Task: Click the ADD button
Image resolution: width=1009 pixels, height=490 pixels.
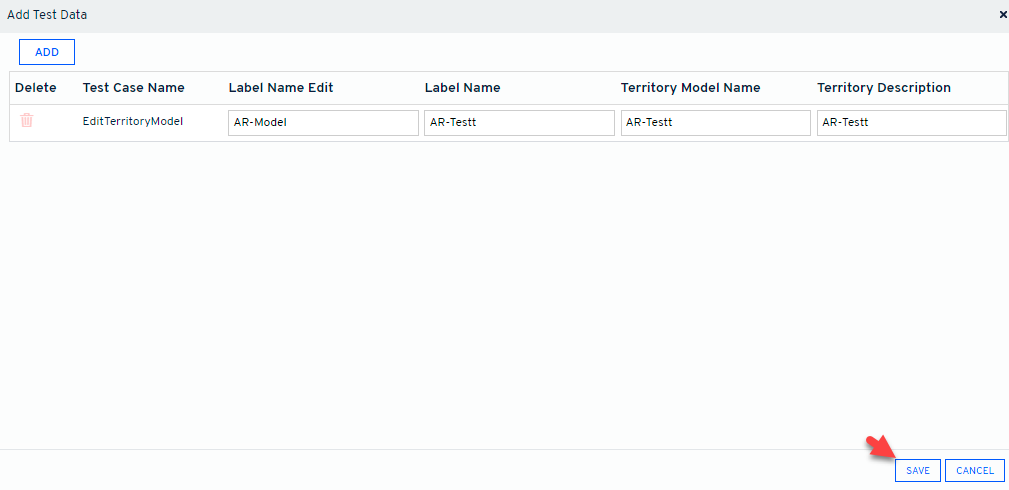Action: click(x=47, y=52)
